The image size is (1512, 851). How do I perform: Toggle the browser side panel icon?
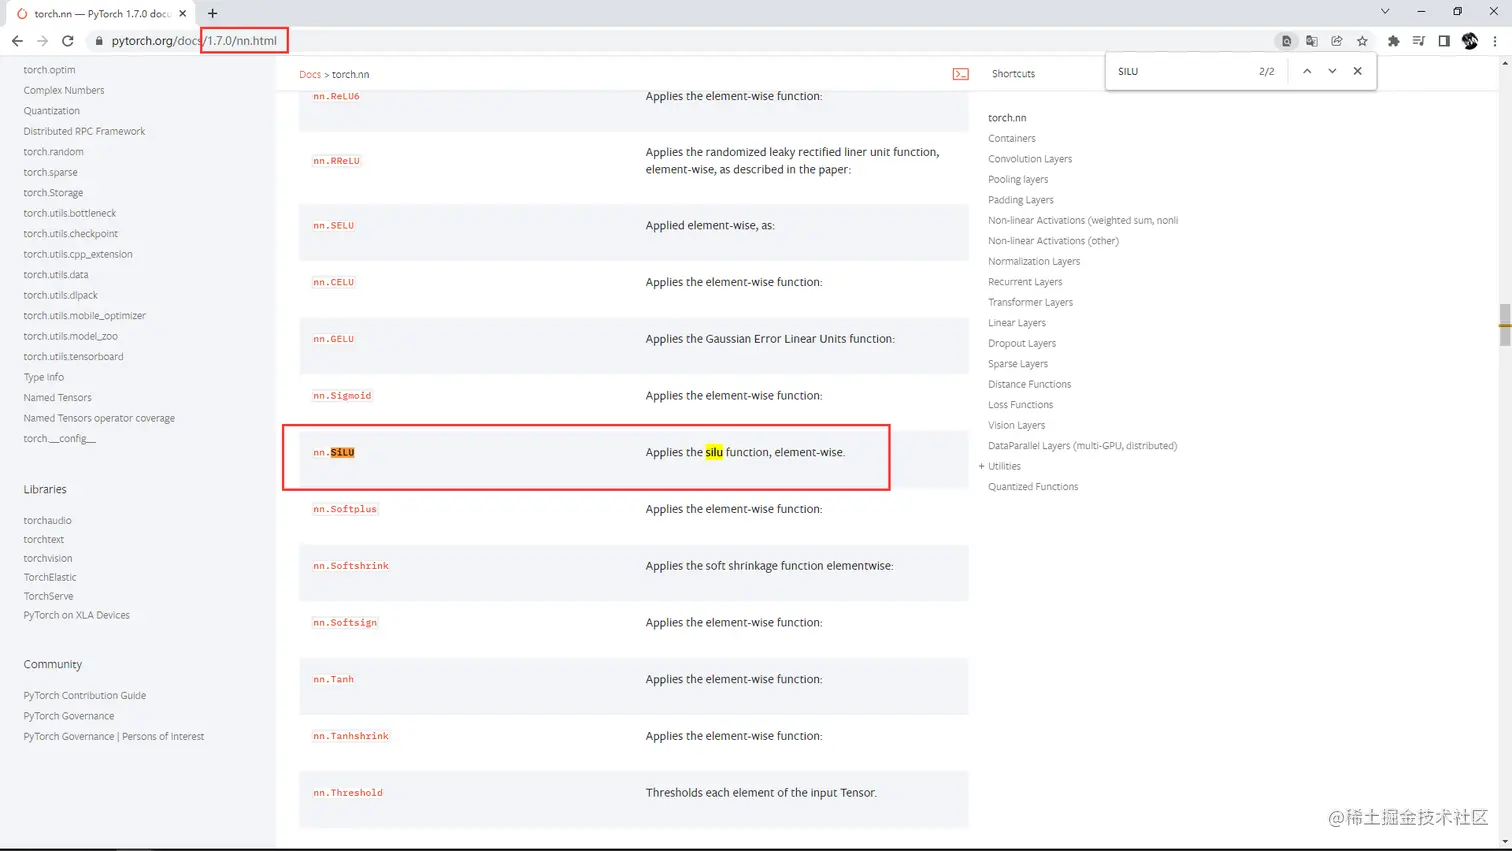[1444, 41]
